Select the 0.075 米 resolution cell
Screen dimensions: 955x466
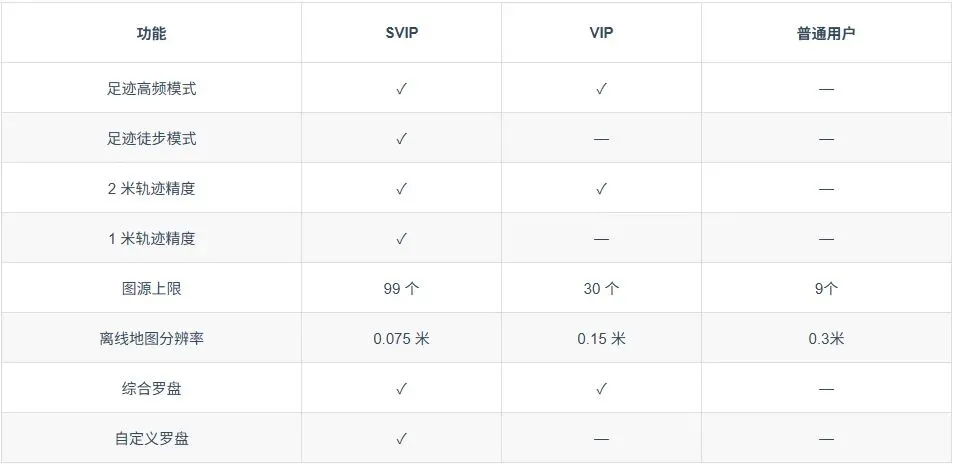(x=401, y=339)
